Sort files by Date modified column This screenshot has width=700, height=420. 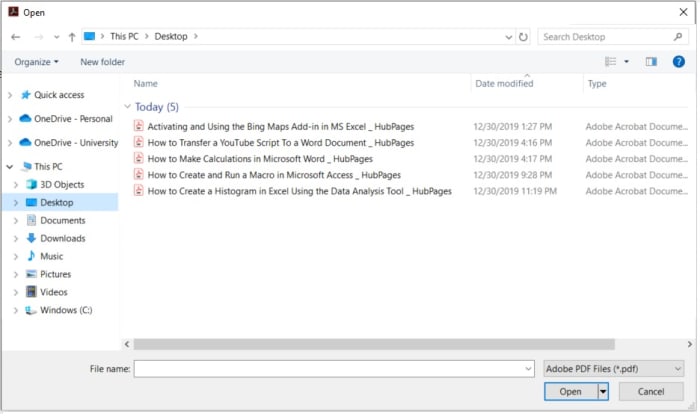click(x=504, y=83)
